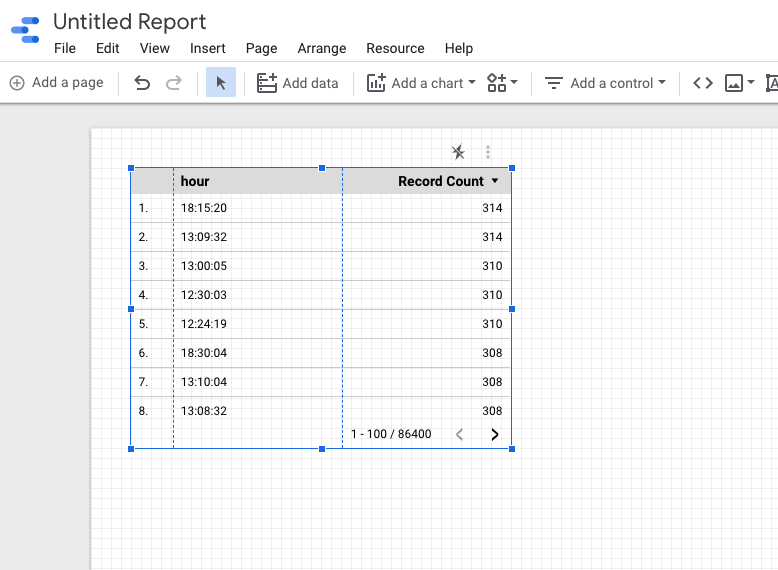
Task: Rename the Untitled Report title
Action: coord(130,21)
